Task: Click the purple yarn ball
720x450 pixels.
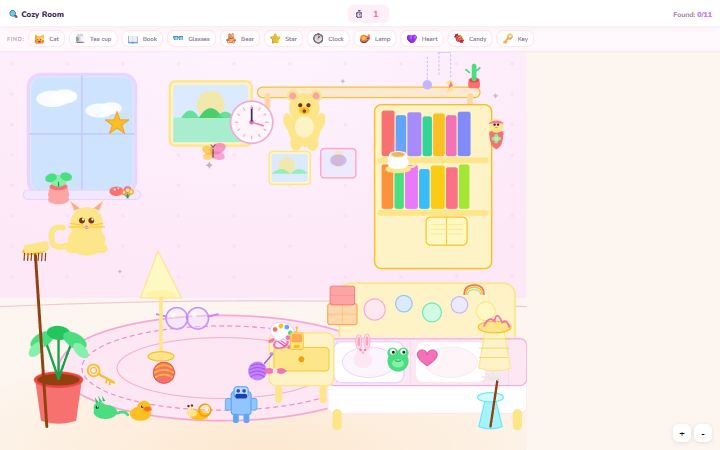Action: [x=258, y=371]
